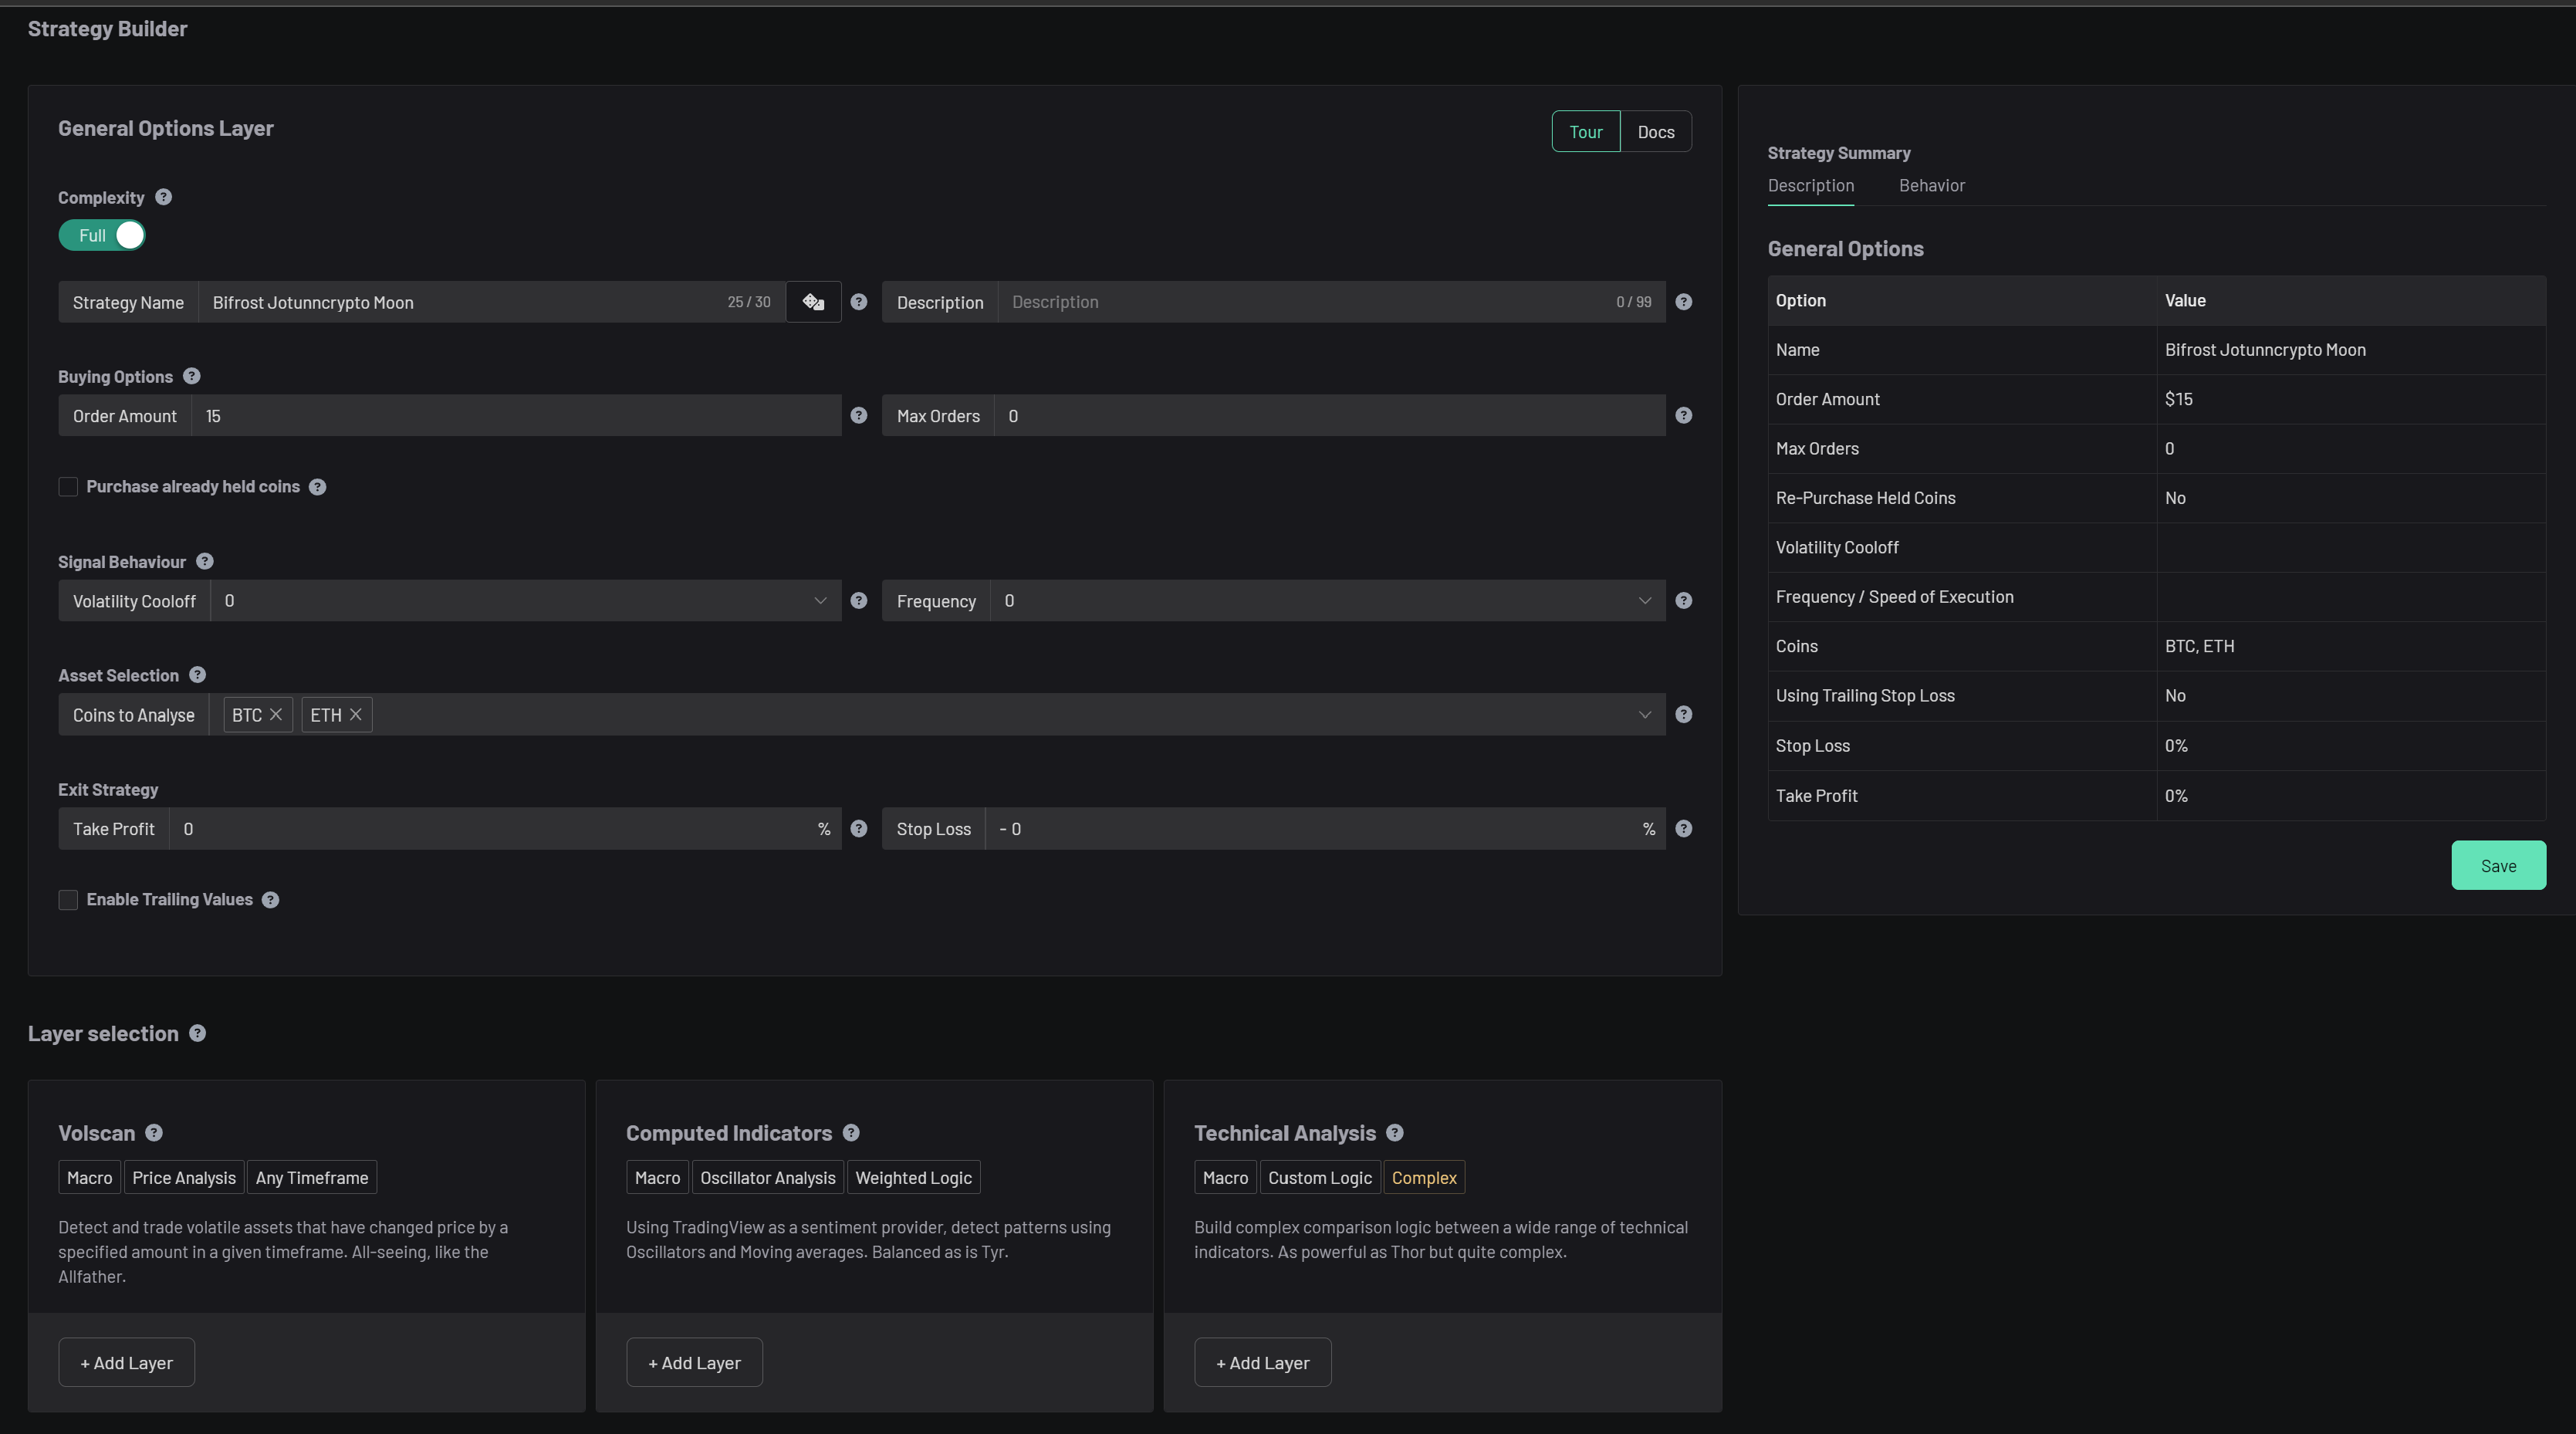This screenshot has height=1434, width=2576.
Task: Click Technical Analysis help icon
Action: click(1394, 1132)
